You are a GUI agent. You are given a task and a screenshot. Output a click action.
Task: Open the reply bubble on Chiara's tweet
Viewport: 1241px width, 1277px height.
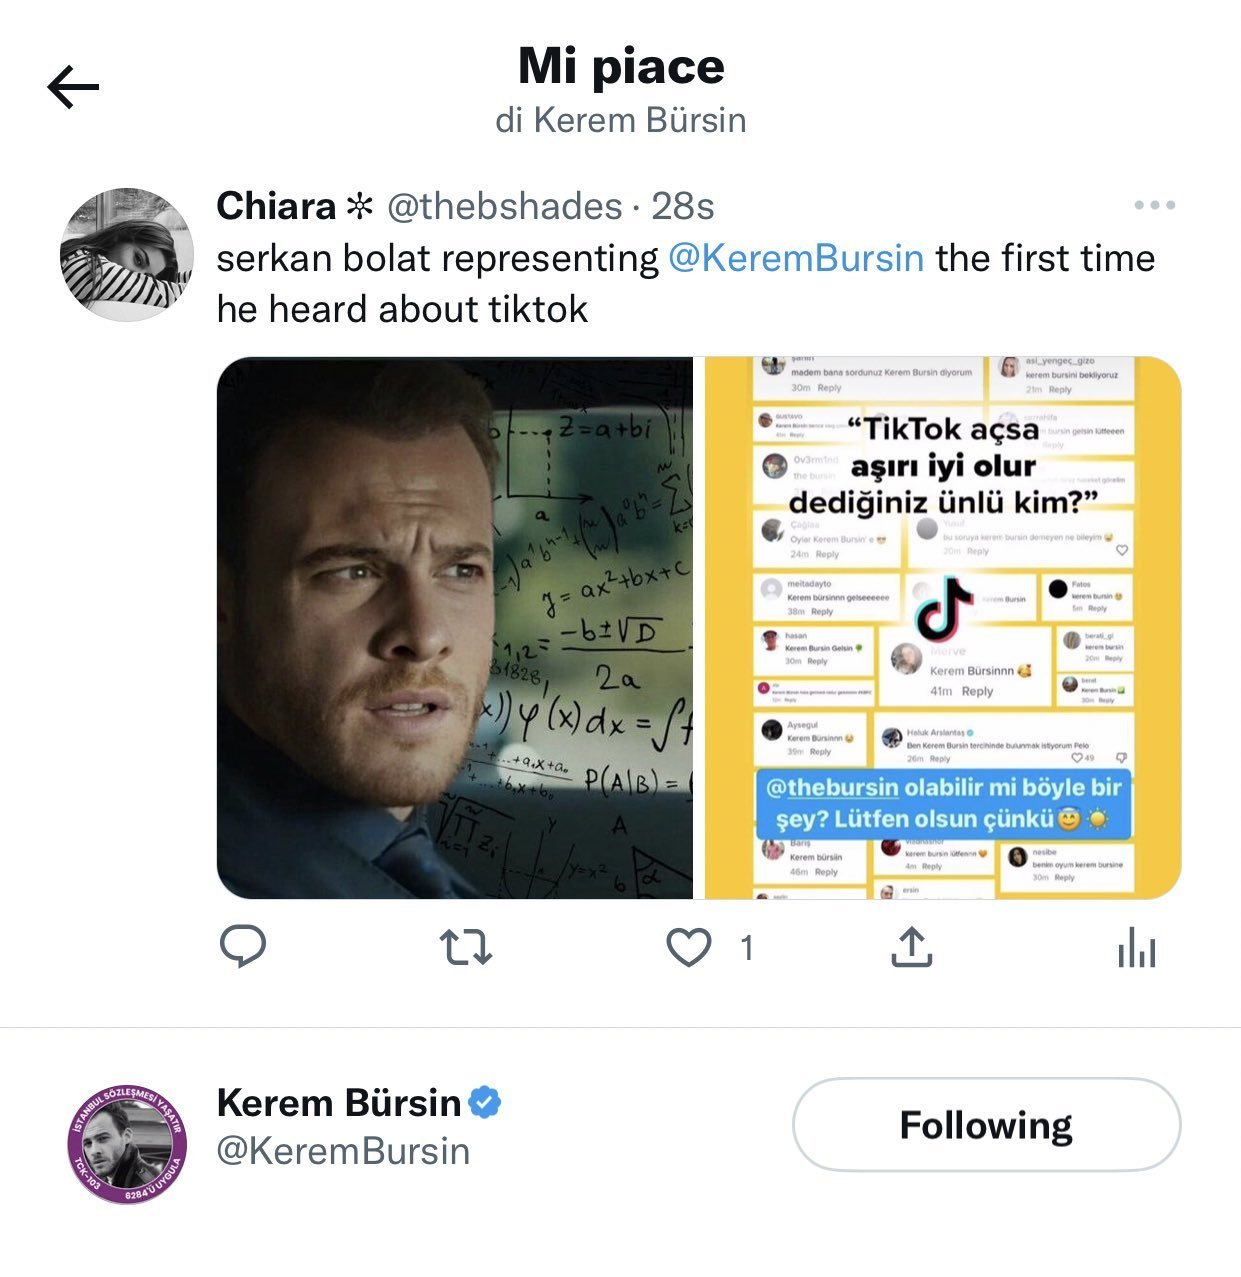click(x=242, y=946)
